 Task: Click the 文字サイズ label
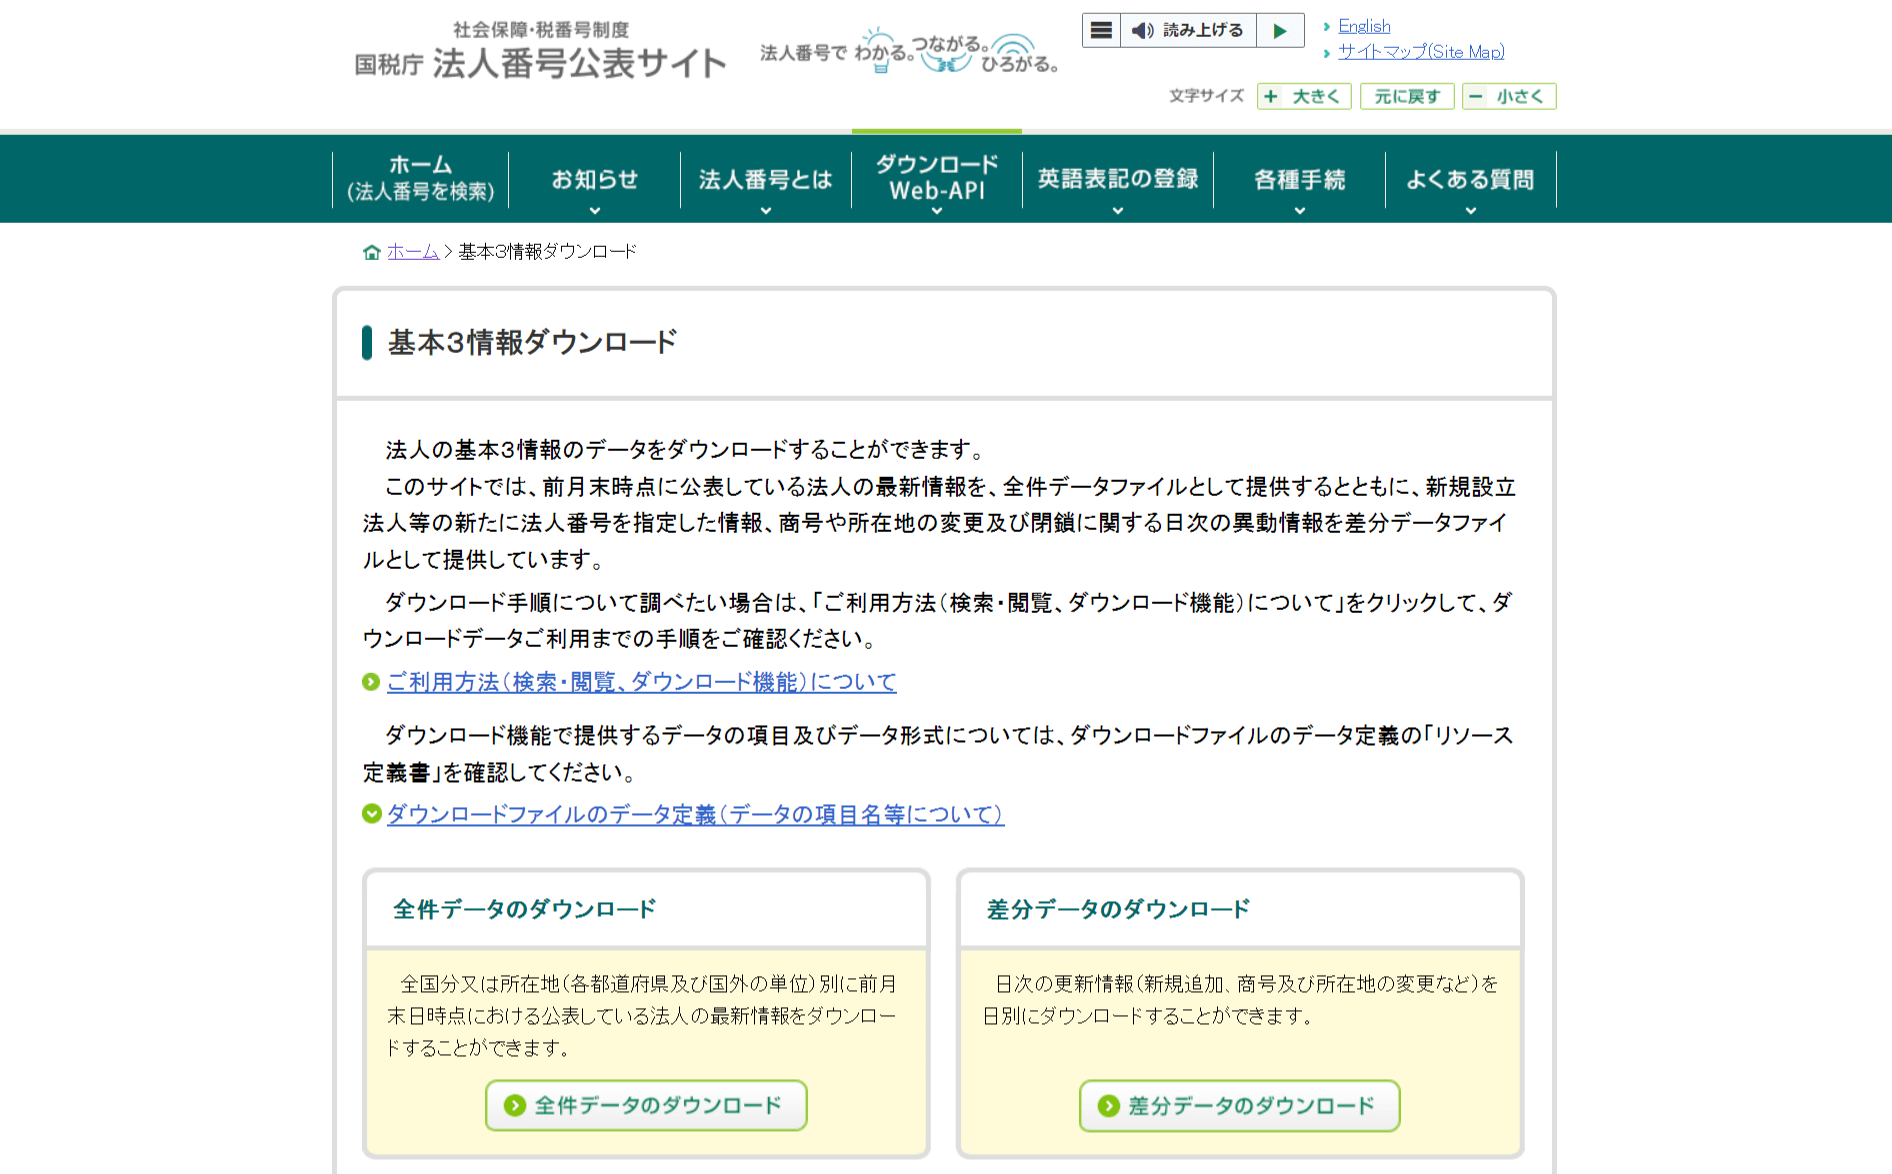(x=1207, y=96)
